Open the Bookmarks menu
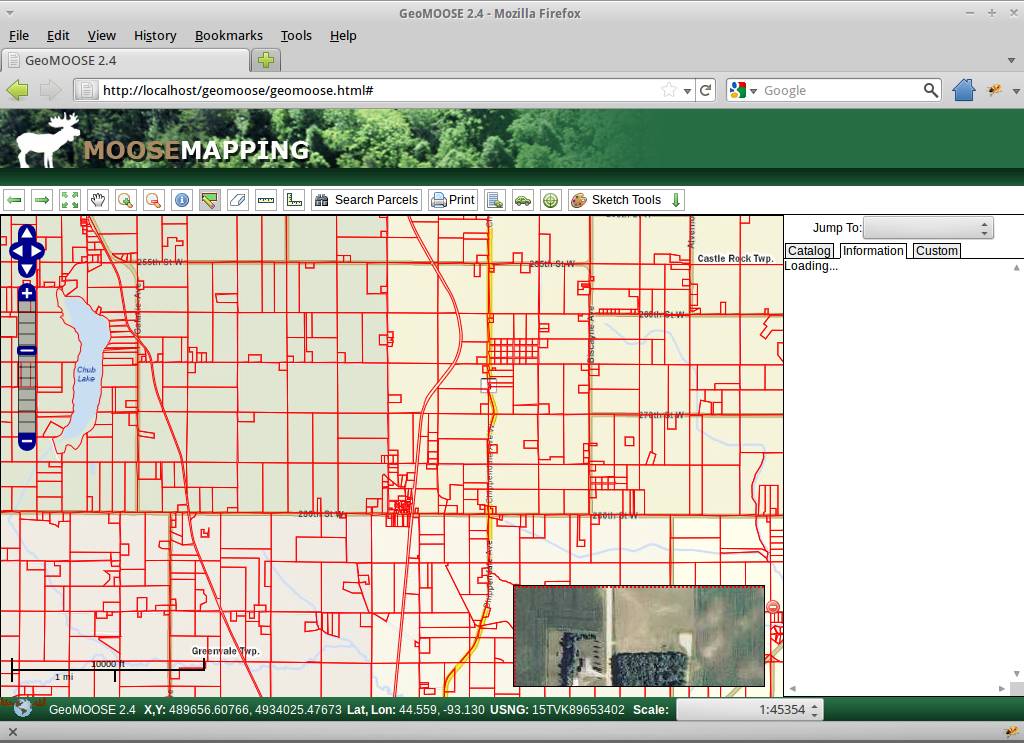 coord(229,36)
